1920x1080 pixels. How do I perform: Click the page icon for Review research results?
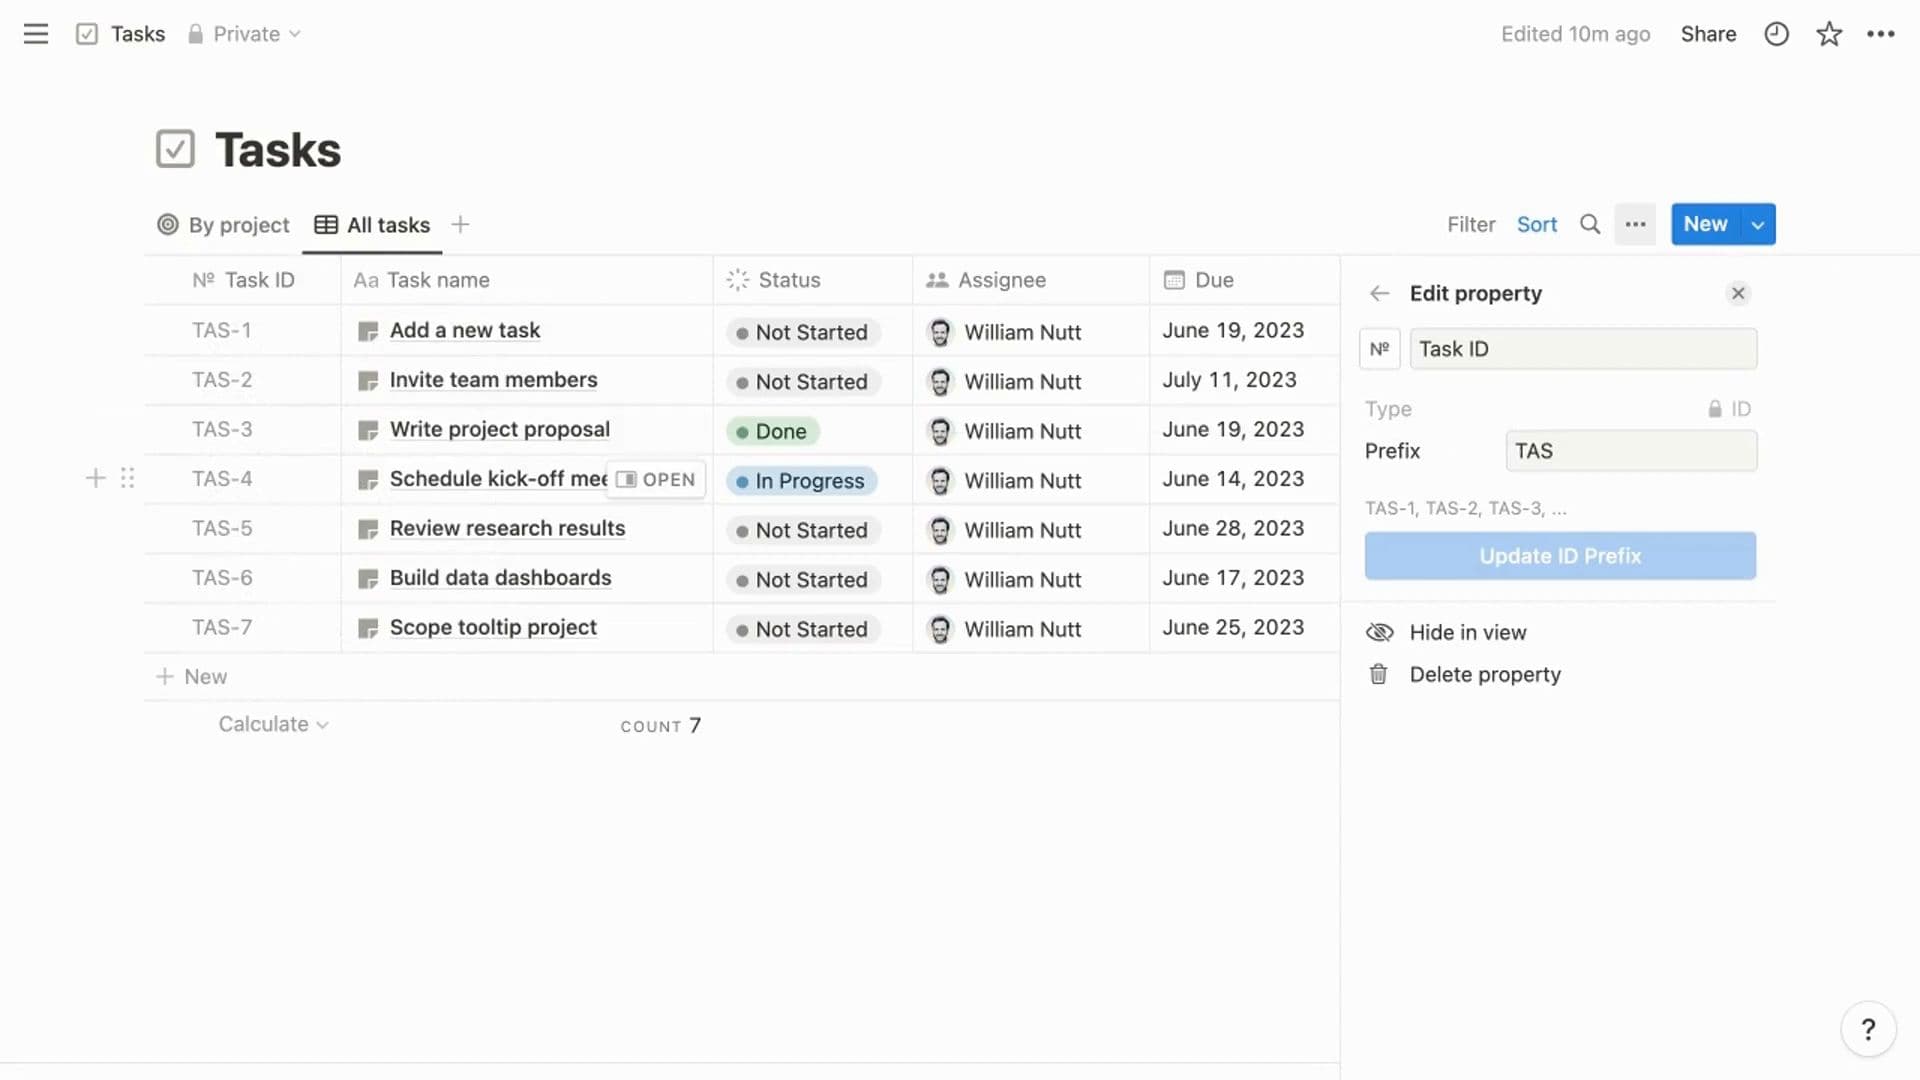click(x=368, y=529)
